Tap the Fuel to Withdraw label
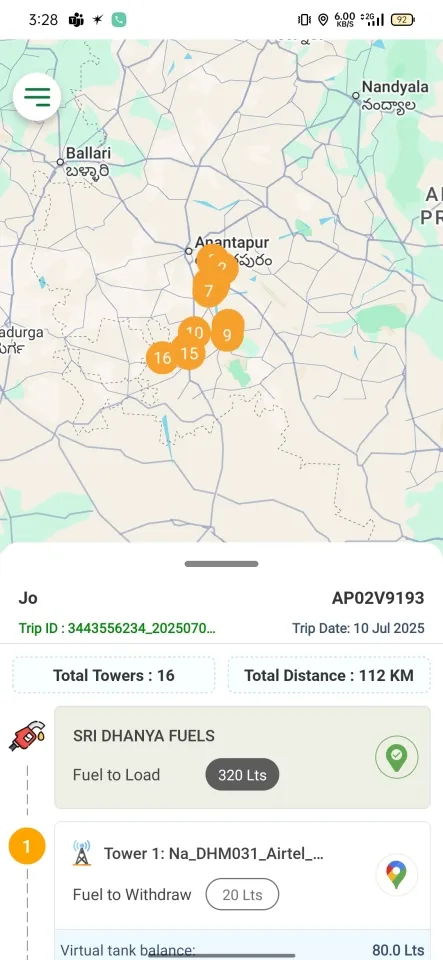This screenshot has width=443, height=960. click(132, 894)
